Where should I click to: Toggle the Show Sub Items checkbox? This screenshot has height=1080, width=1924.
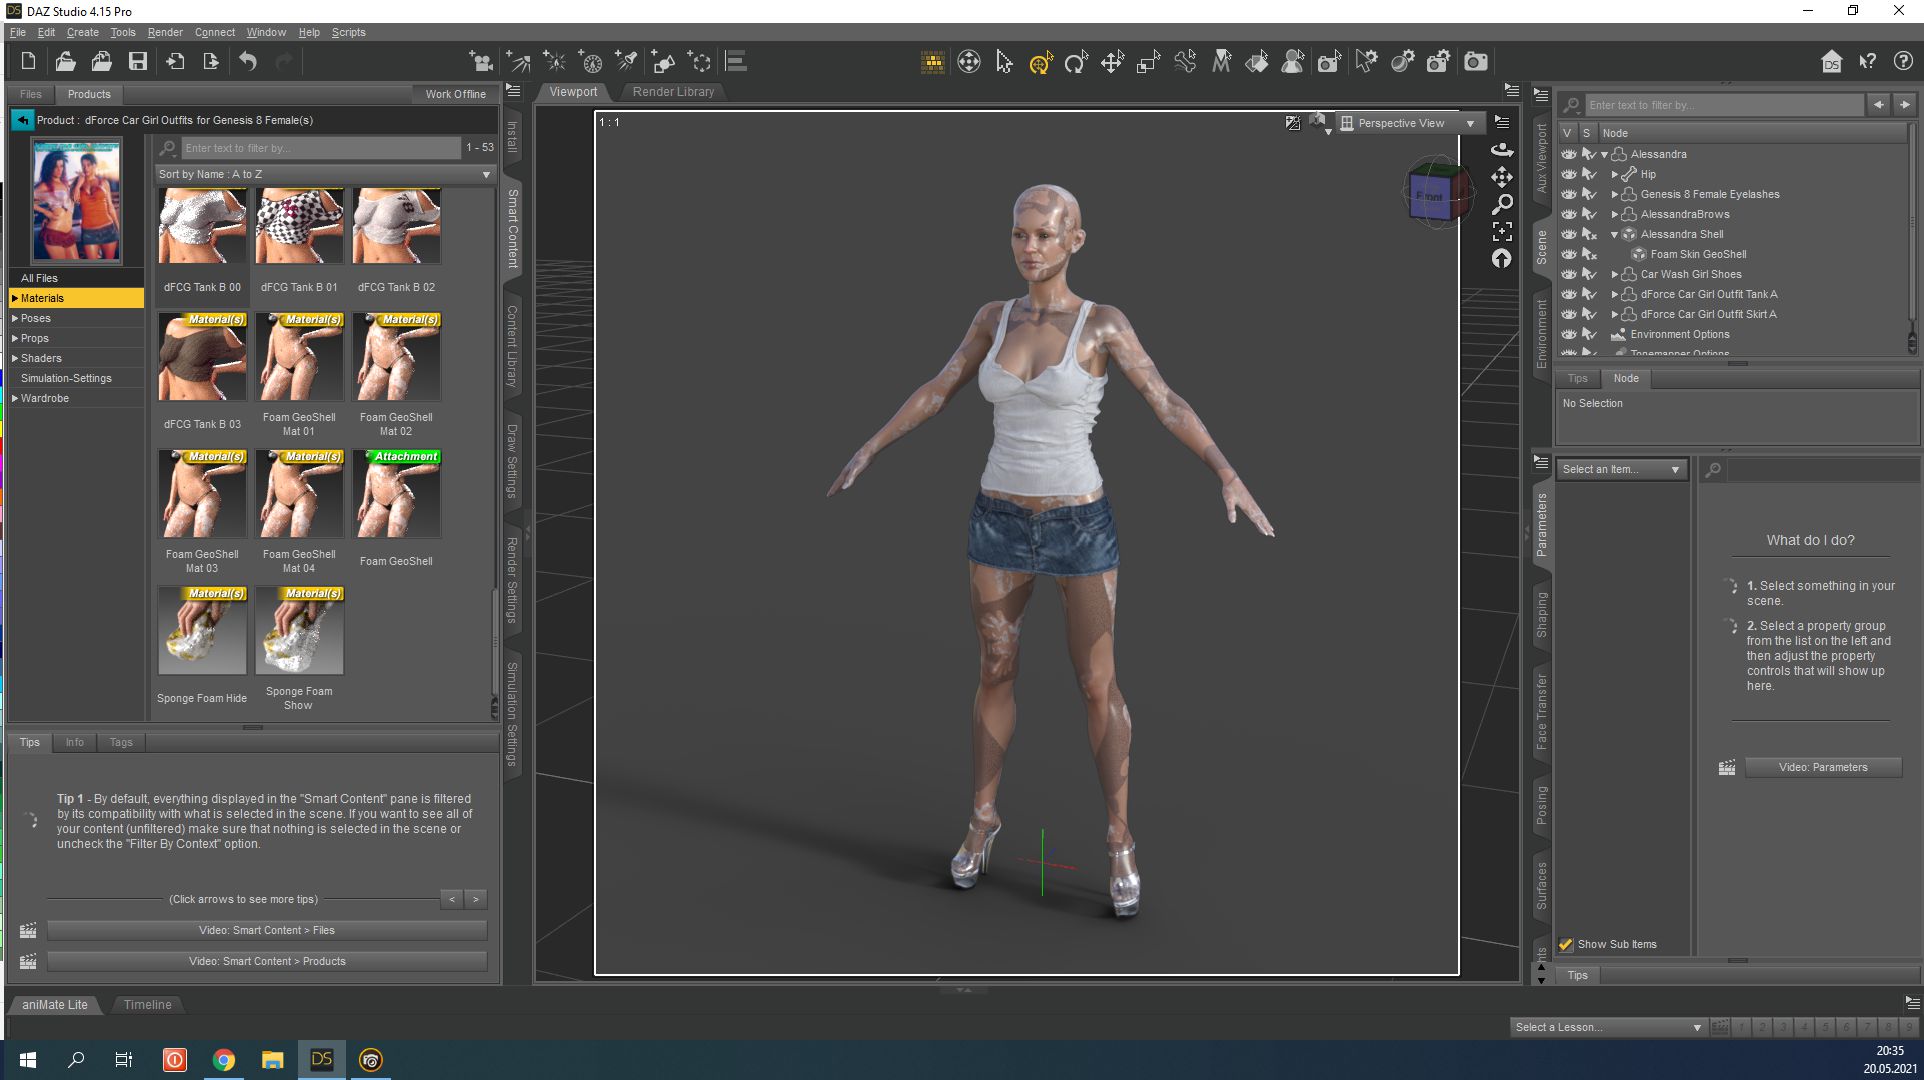click(x=1566, y=944)
